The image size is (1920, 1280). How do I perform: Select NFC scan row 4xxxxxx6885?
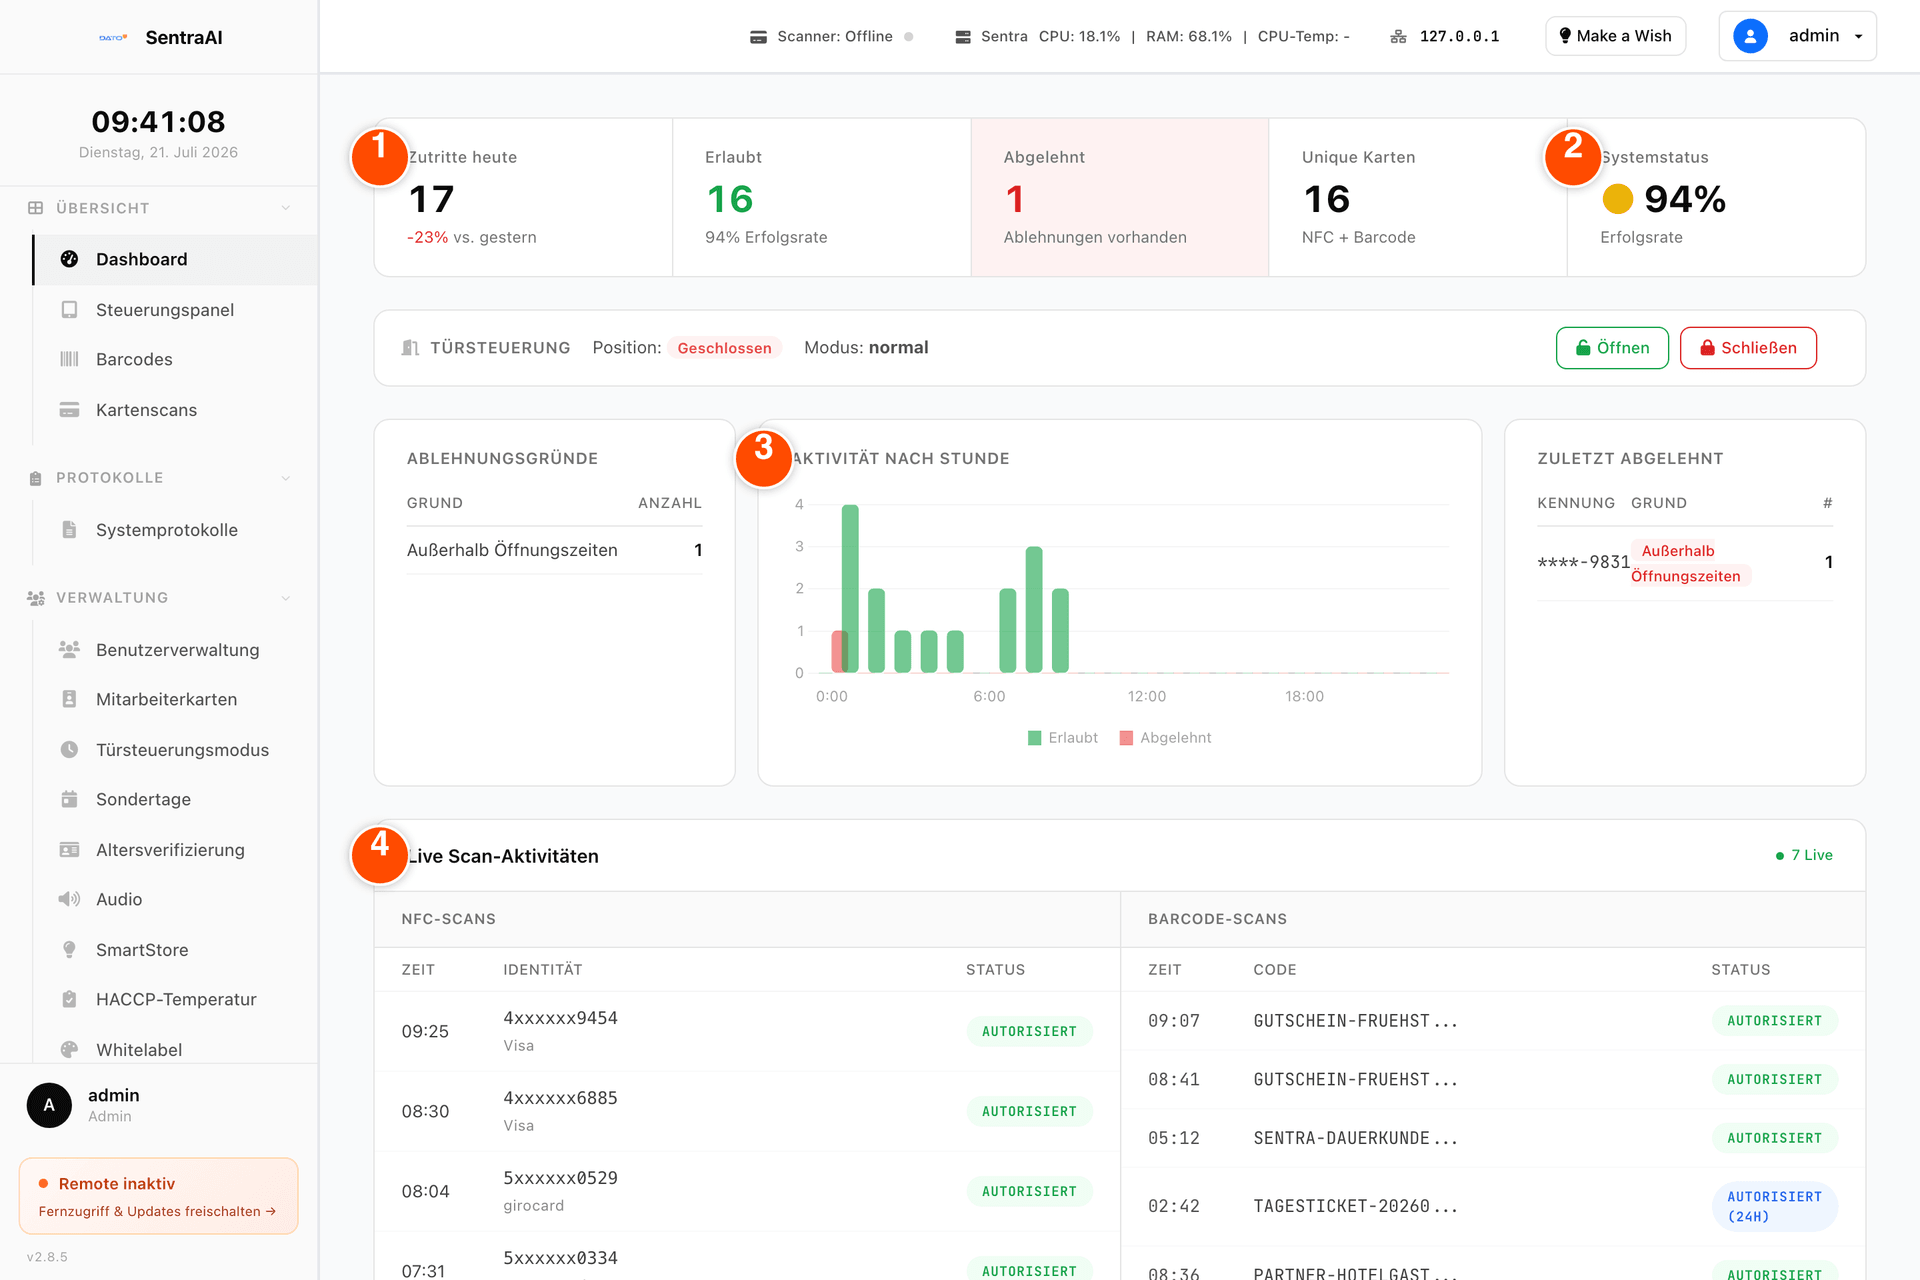[x=747, y=1111]
